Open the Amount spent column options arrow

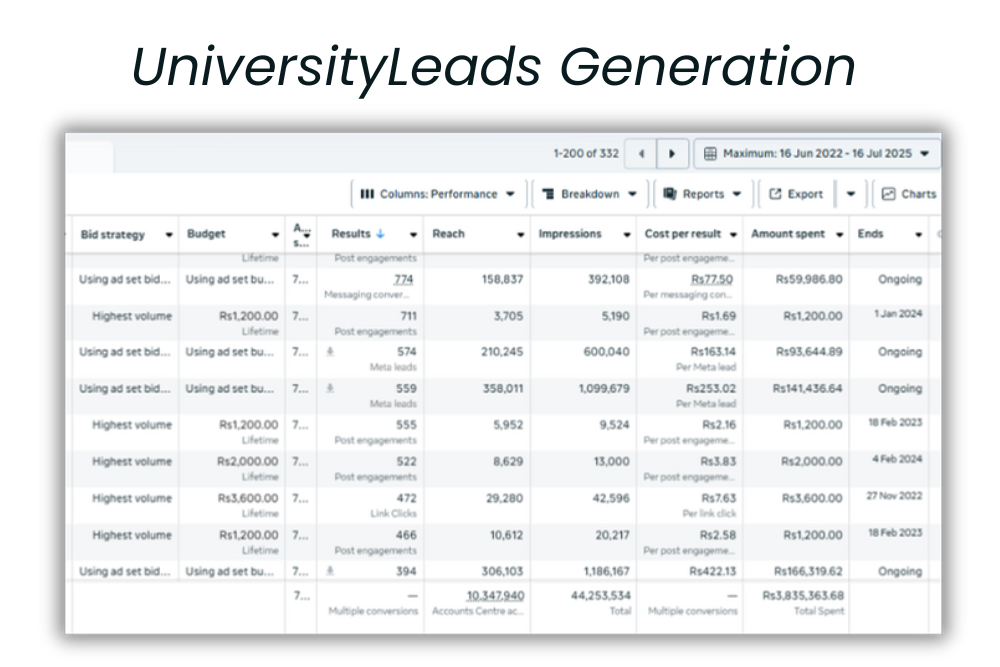839,235
